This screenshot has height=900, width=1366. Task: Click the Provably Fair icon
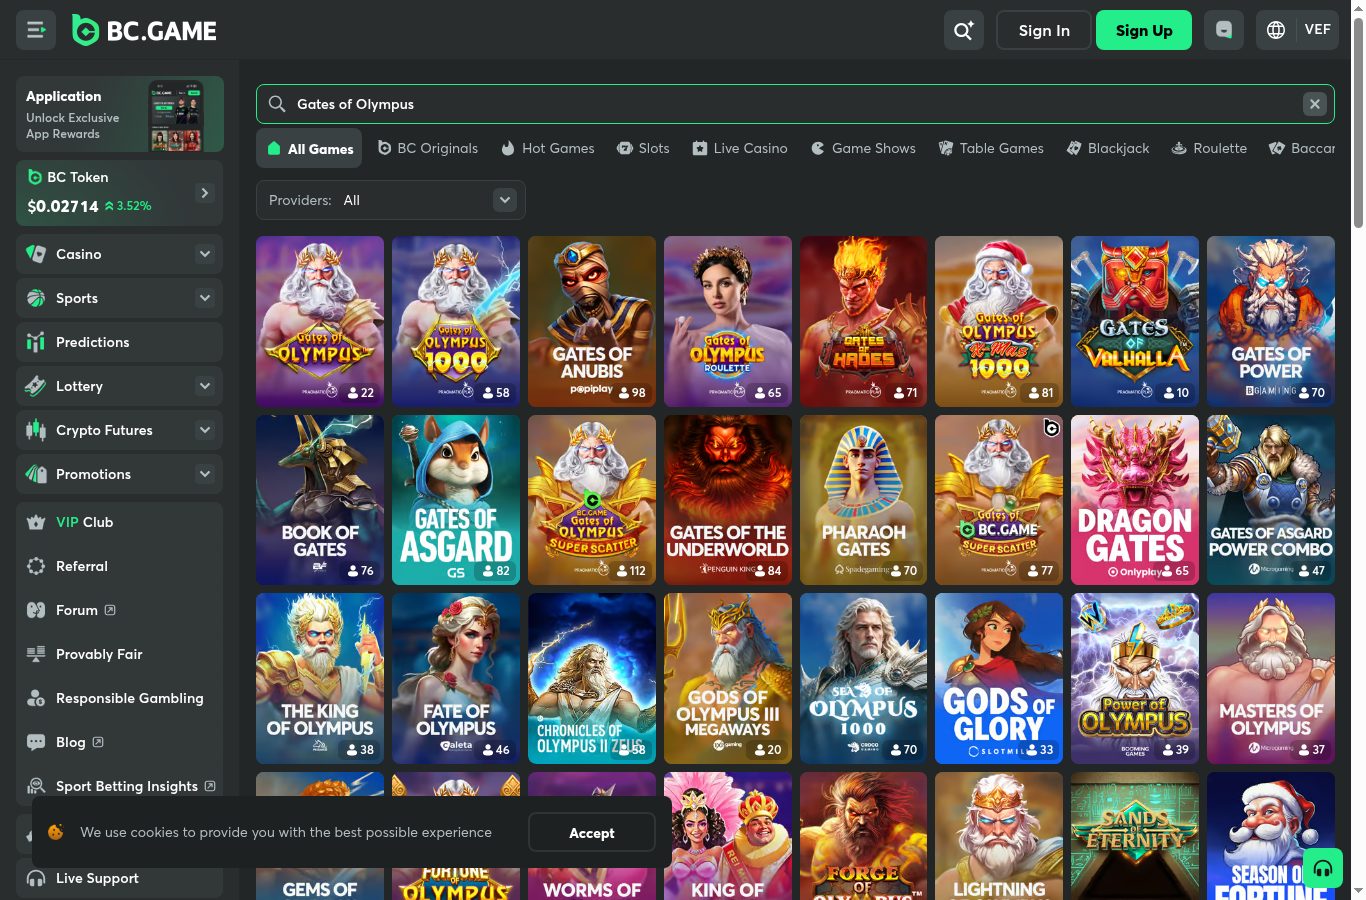[36, 654]
